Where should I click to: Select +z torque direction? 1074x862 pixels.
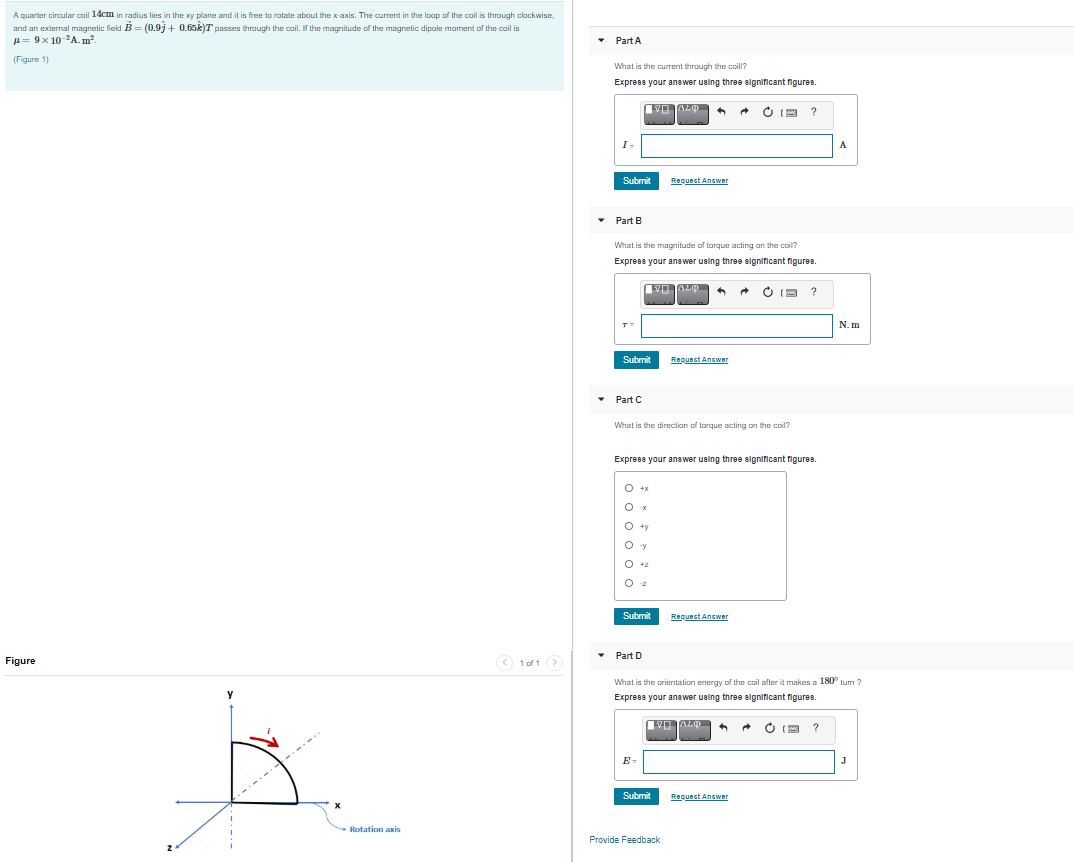(629, 565)
